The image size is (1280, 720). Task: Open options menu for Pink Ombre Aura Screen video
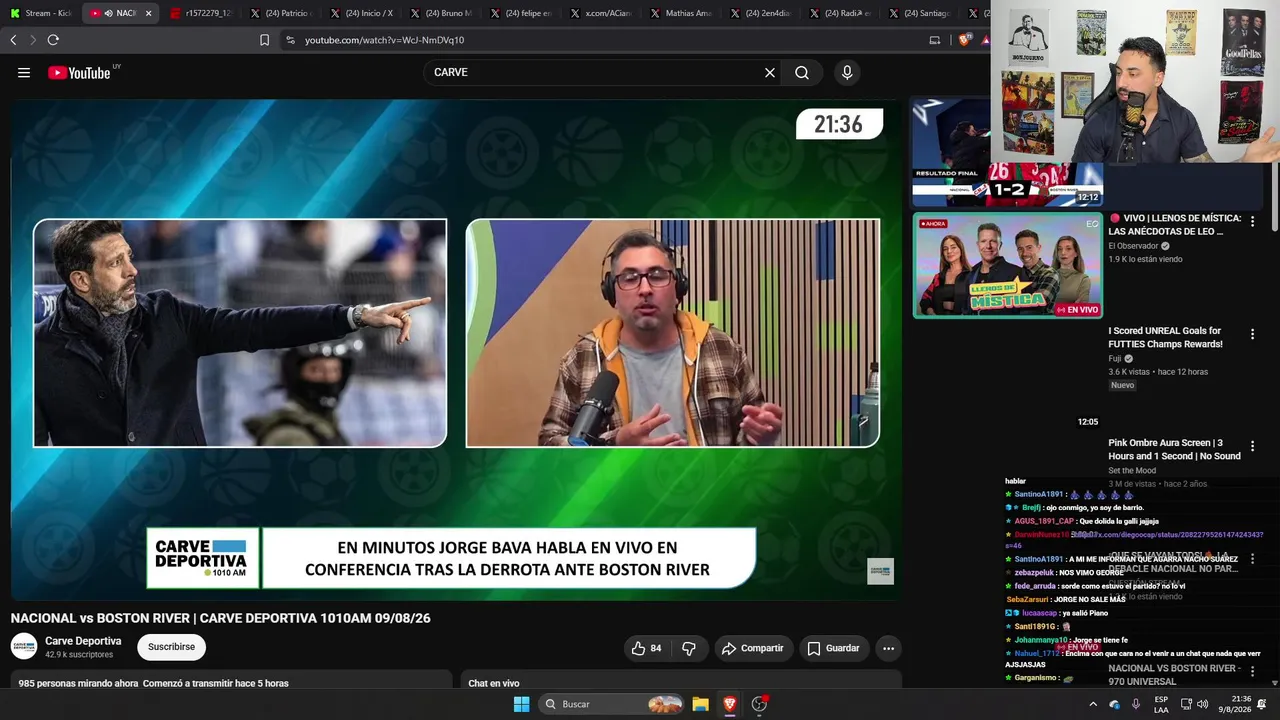coord(1252,446)
